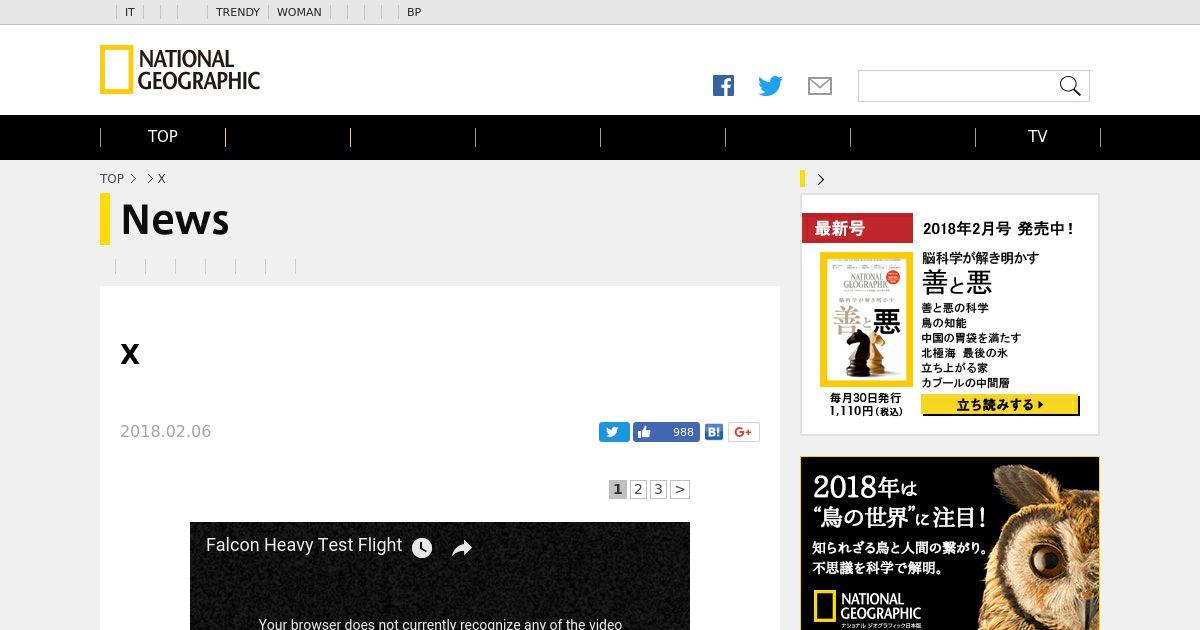
Task: Click the article date 2018.02.06
Action: coord(165,432)
